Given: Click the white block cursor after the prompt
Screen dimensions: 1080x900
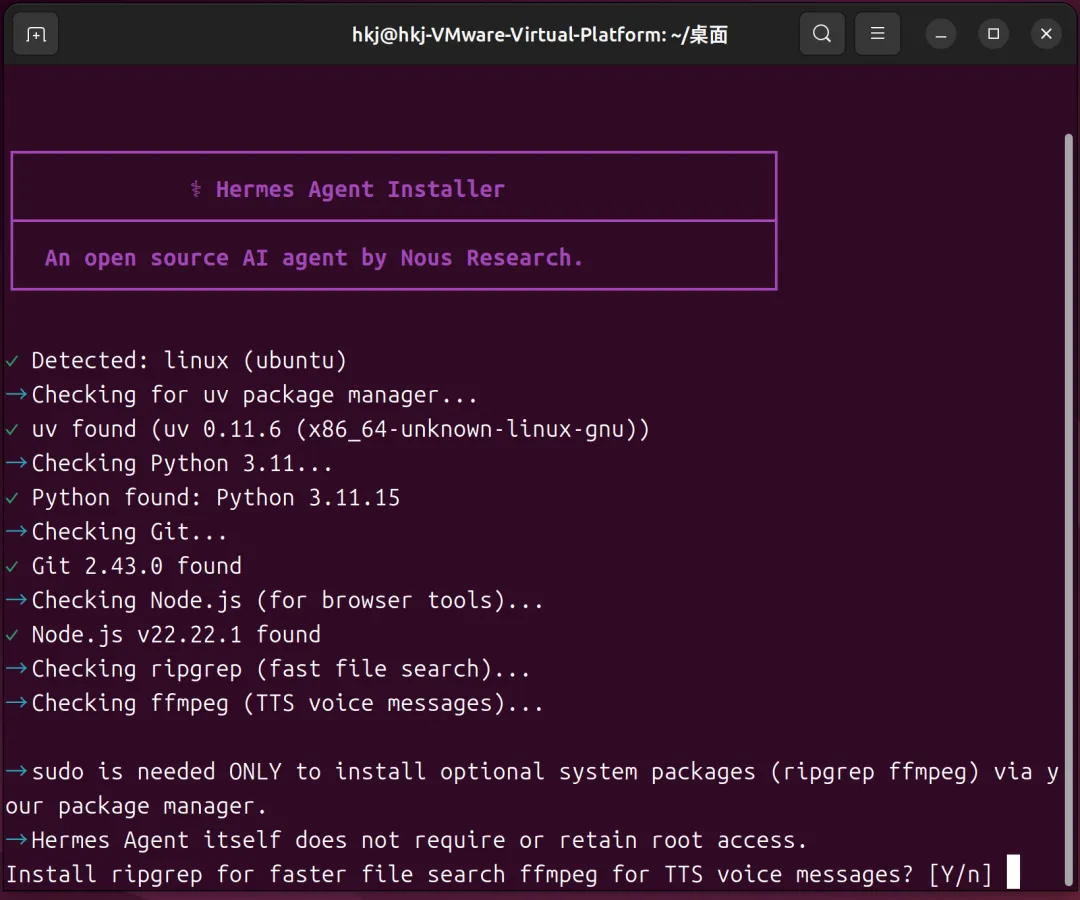Looking at the screenshot, I should click(1013, 873).
